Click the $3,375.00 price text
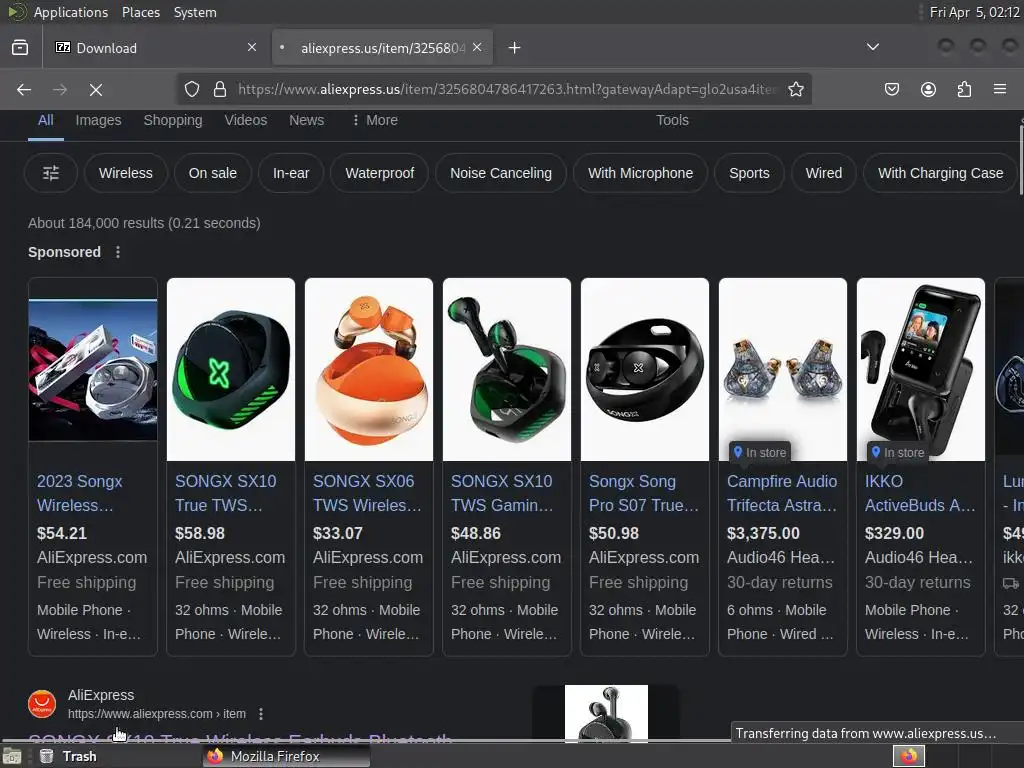The image size is (1024, 768). [763, 534]
